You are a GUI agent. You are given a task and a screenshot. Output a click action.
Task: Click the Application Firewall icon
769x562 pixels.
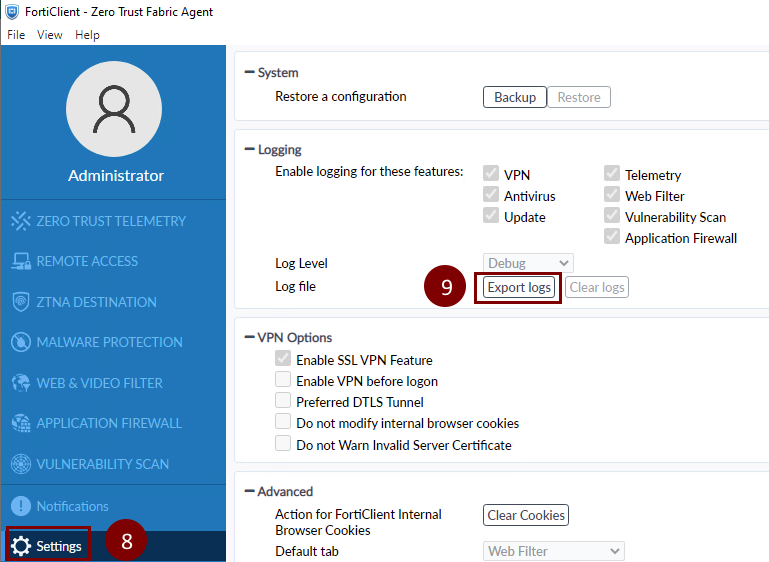click(x=21, y=423)
